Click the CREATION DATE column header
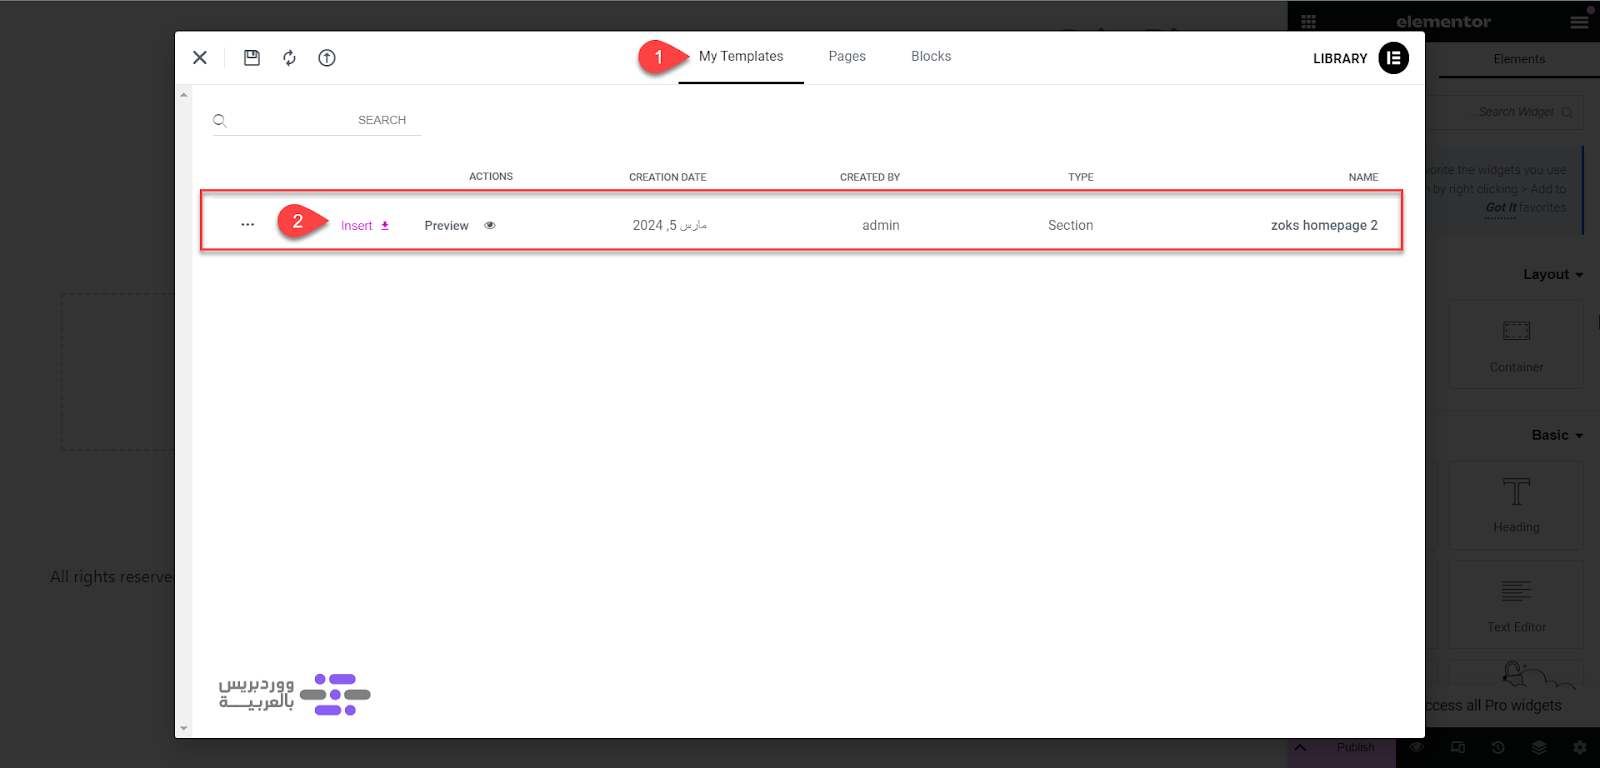Screen dimensions: 1600x768 pos(667,177)
